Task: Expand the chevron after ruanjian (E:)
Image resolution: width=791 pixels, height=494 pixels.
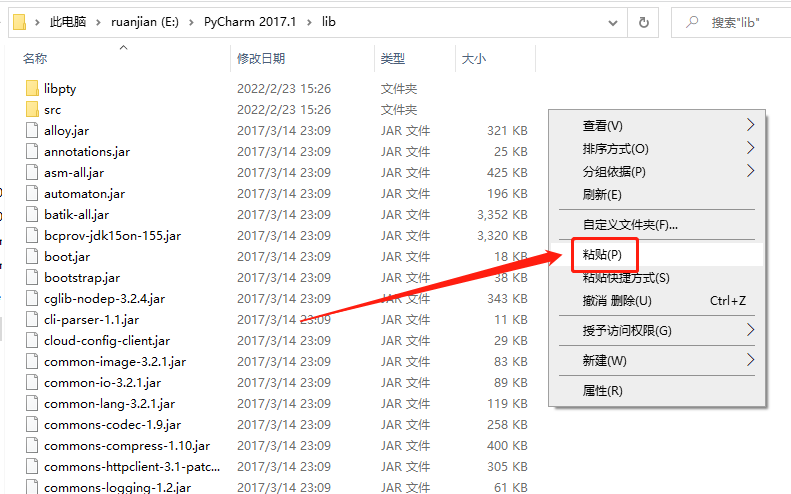Action: 191,22
